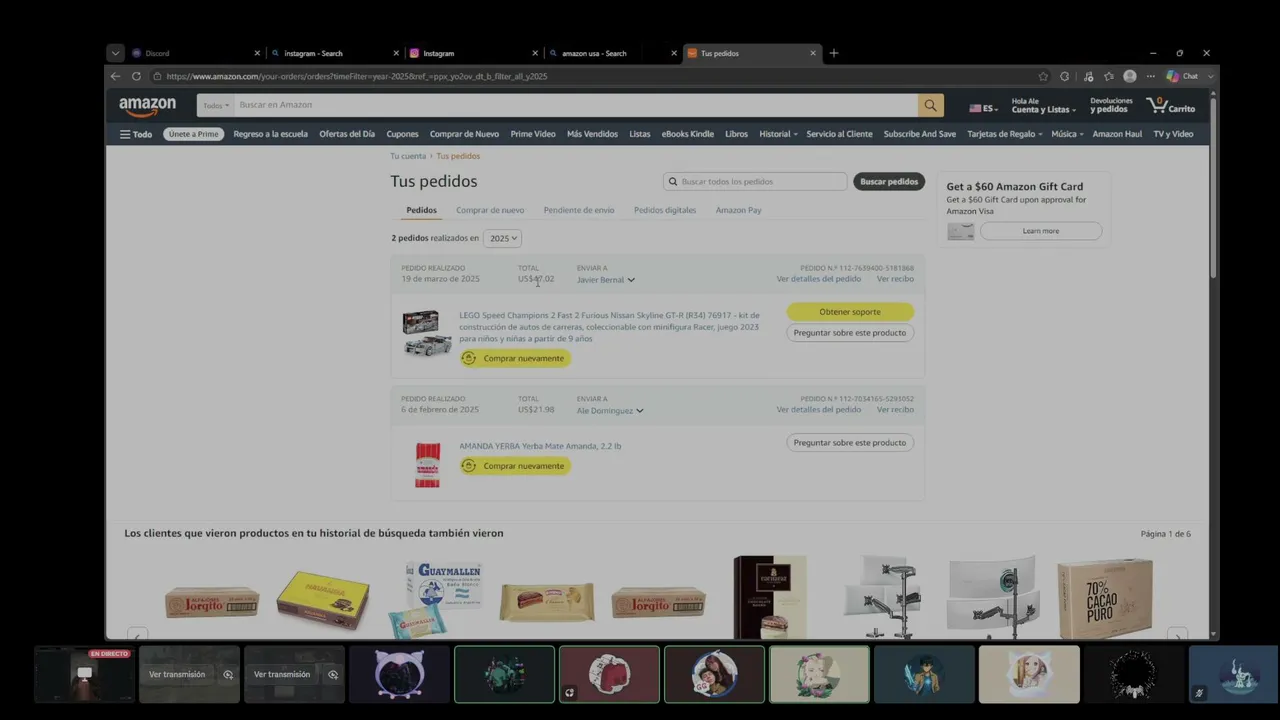
Task: Click the Amazon search magnifier button
Action: coord(931,105)
